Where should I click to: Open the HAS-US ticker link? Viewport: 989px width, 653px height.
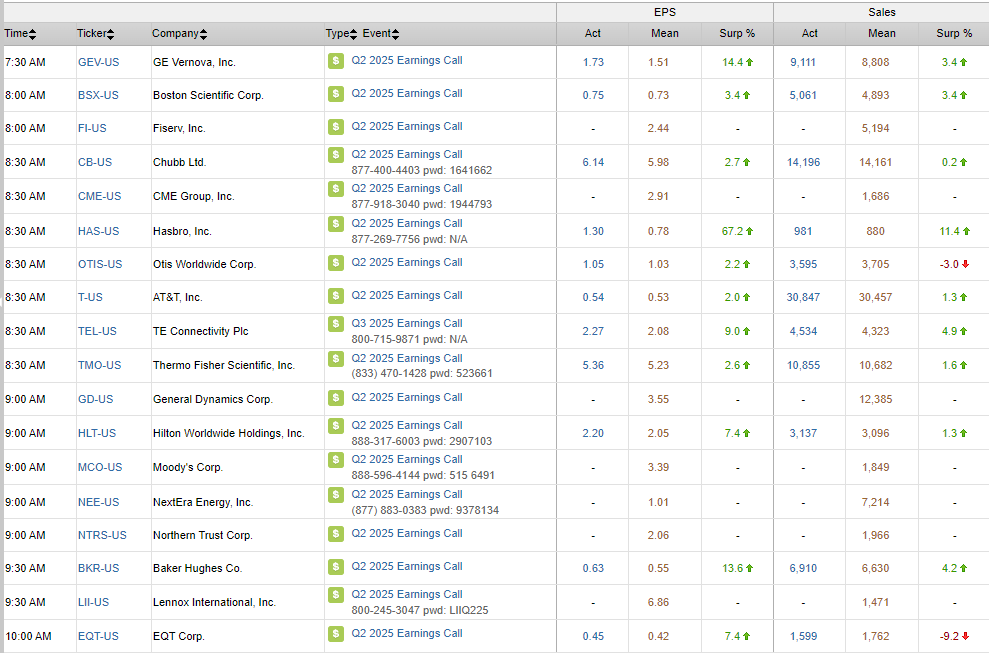98,231
